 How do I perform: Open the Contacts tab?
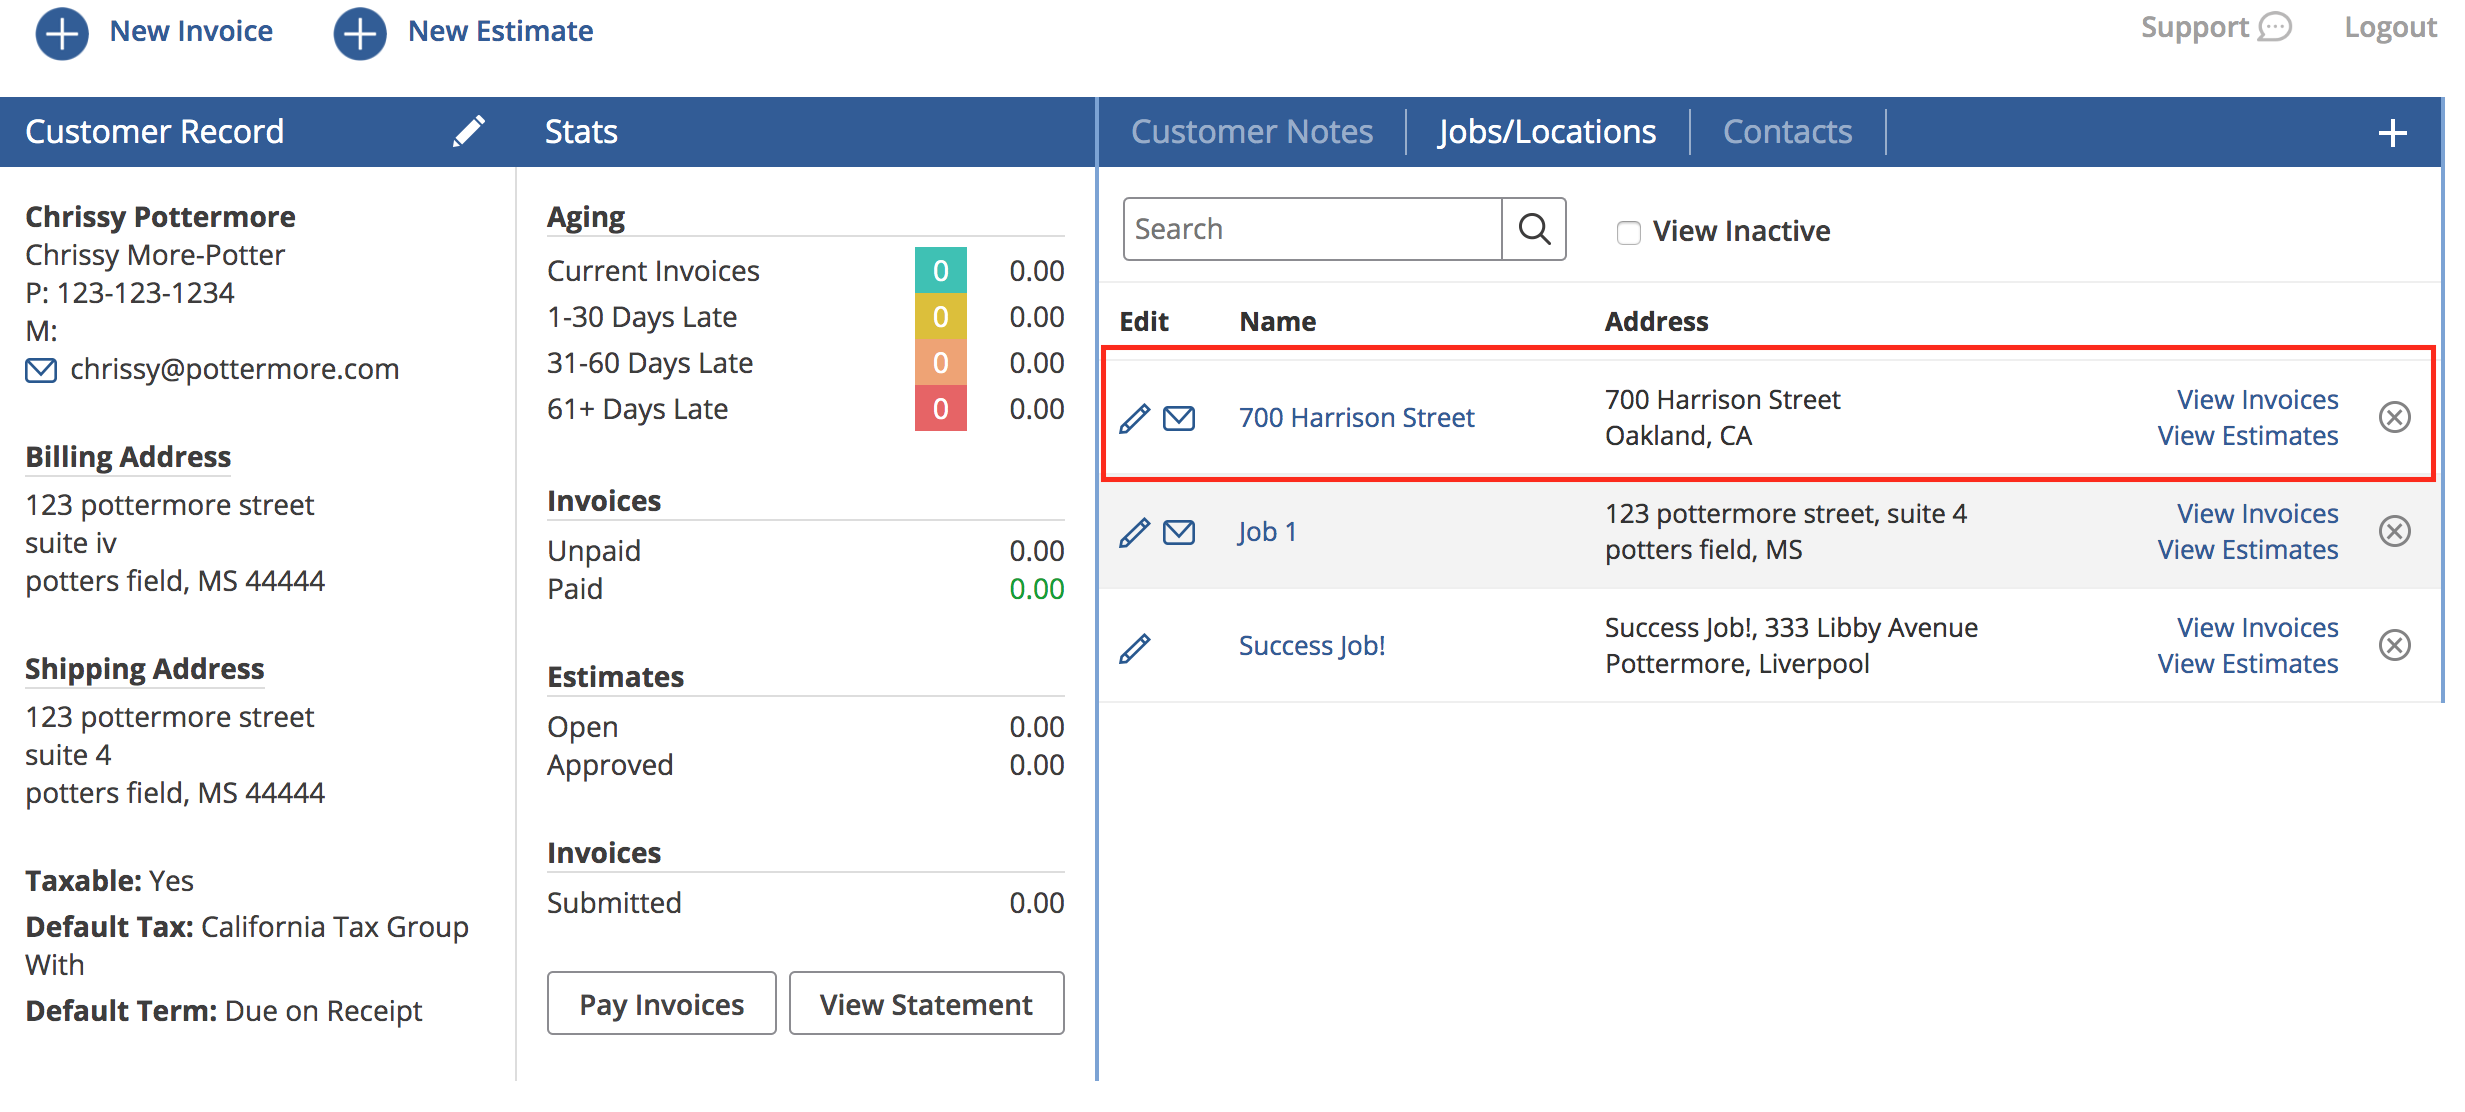(1787, 131)
